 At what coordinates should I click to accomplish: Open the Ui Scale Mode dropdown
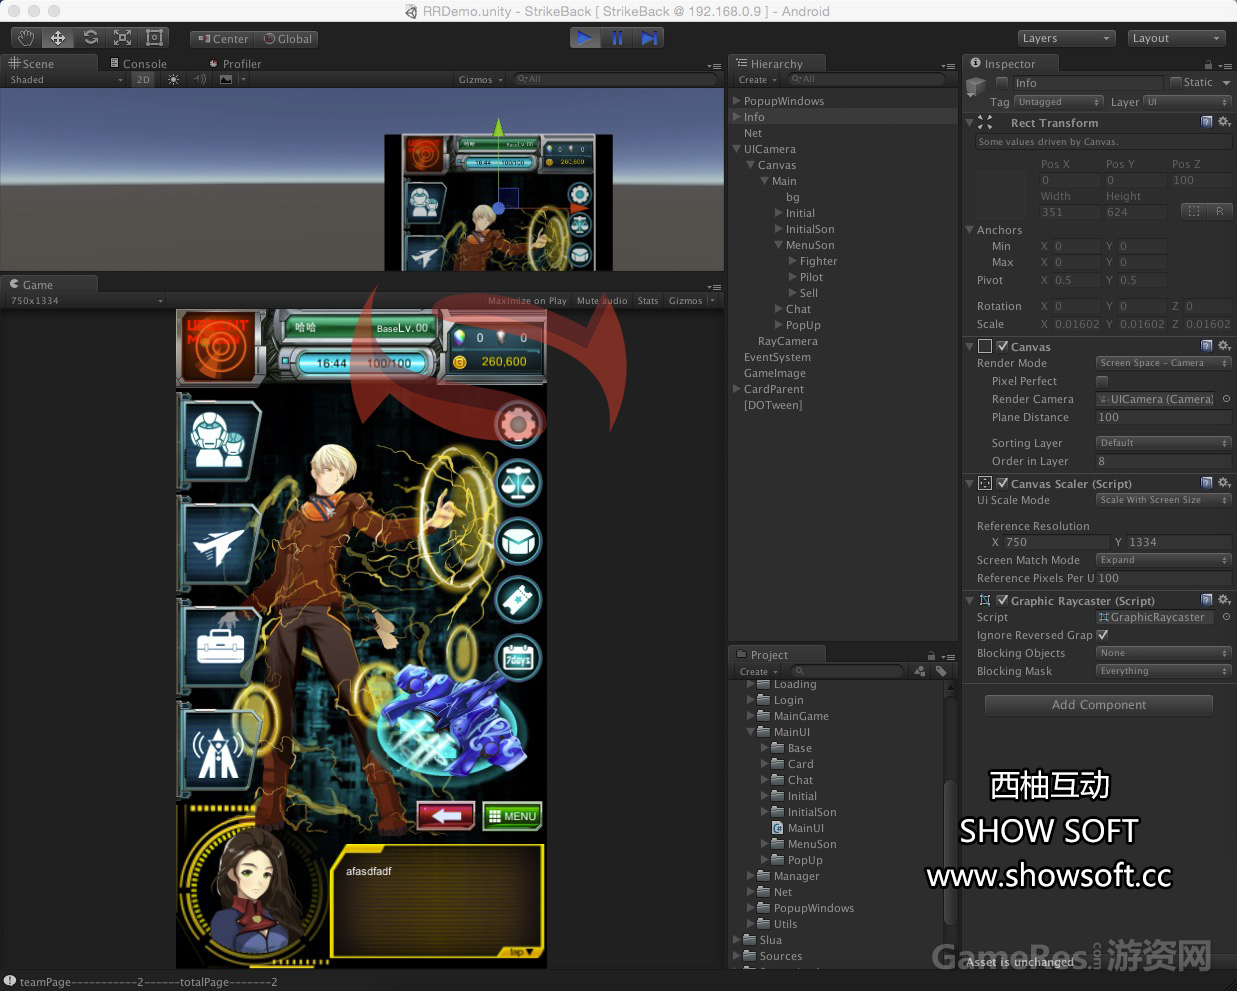coord(1163,500)
